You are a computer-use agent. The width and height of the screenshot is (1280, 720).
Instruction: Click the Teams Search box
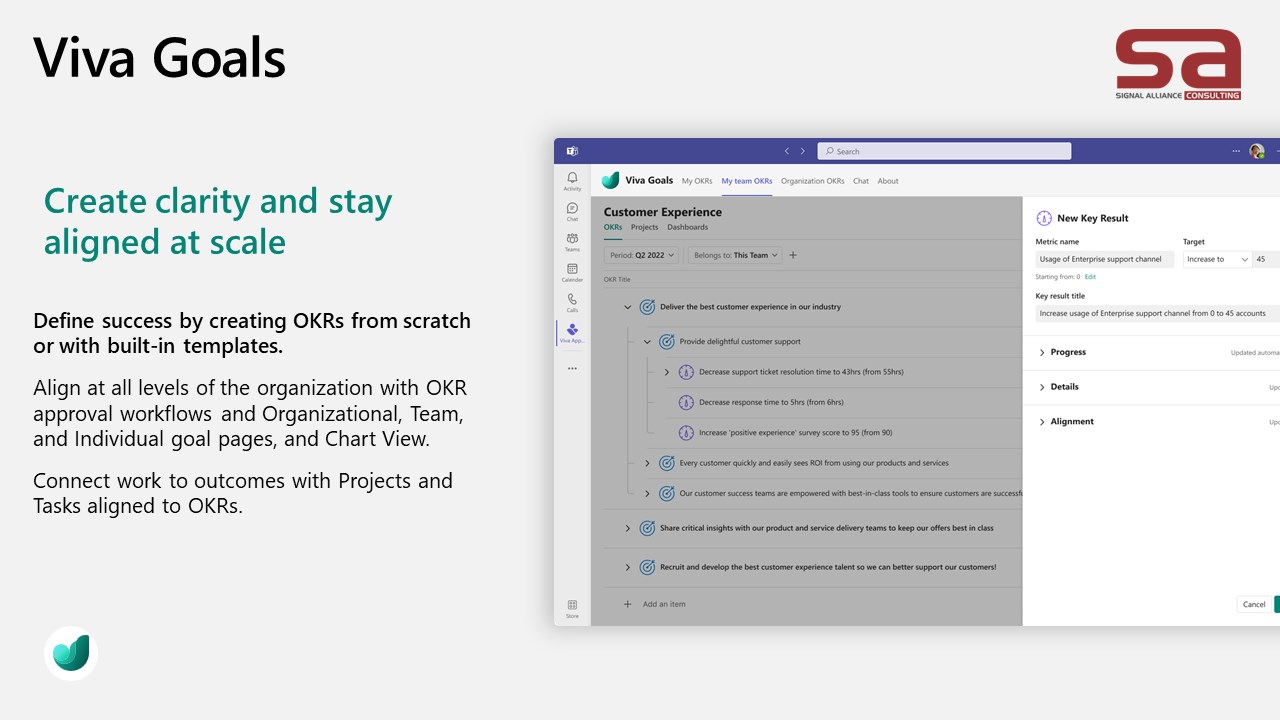[x=944, y=151]
